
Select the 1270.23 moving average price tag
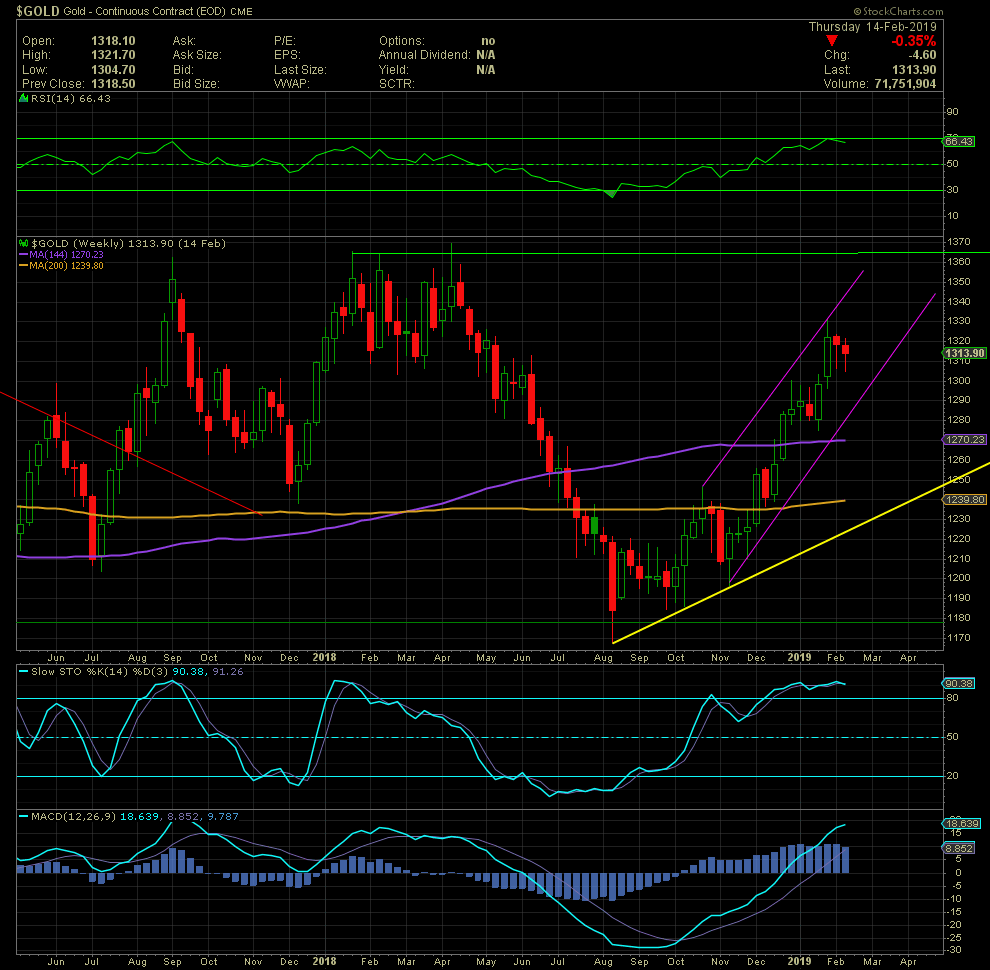tap(962, 439)
